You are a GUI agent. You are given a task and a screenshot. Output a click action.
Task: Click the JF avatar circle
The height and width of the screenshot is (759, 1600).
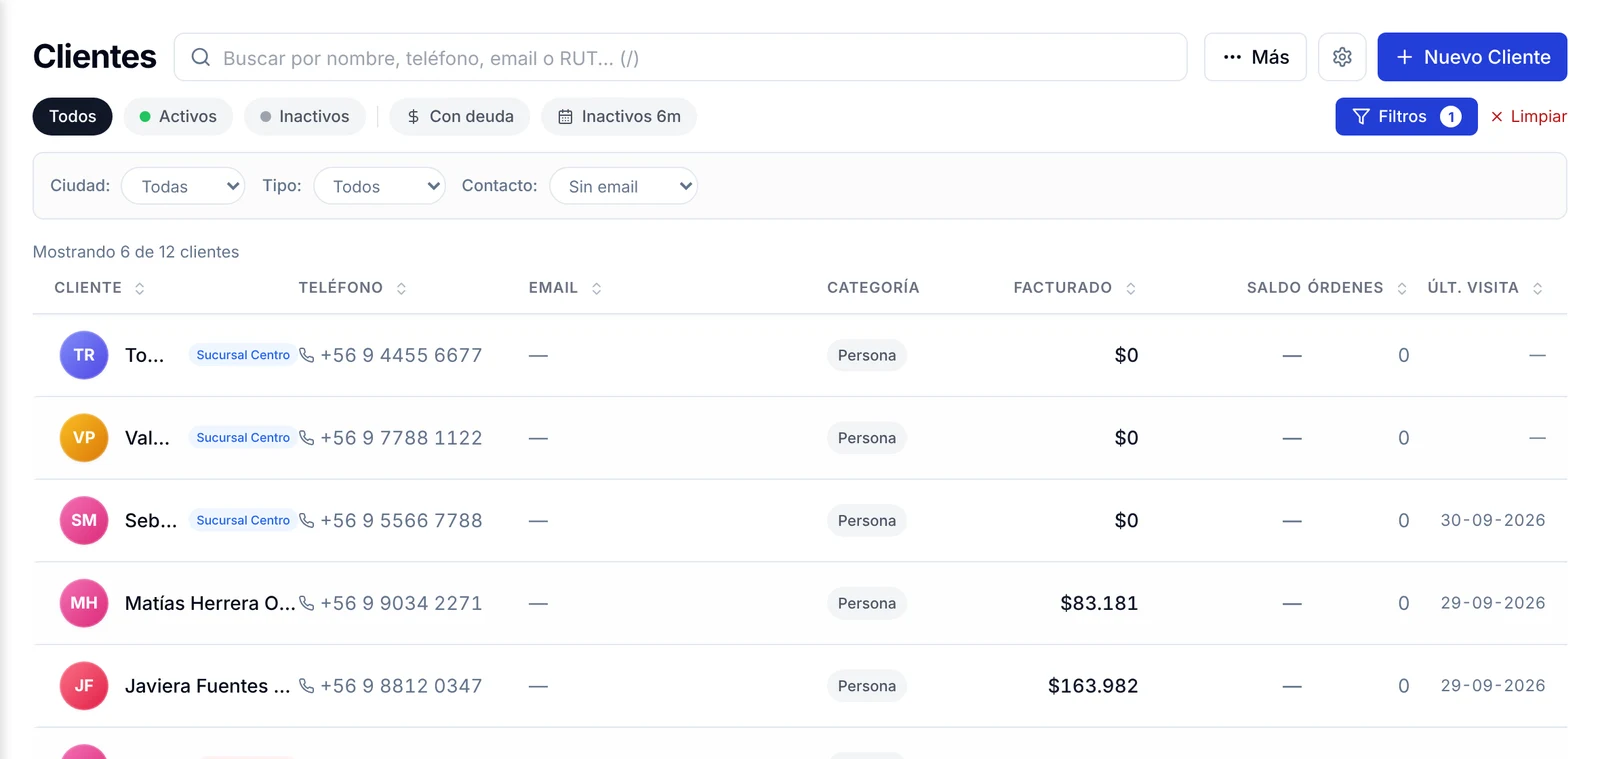[x=84, y=686]
